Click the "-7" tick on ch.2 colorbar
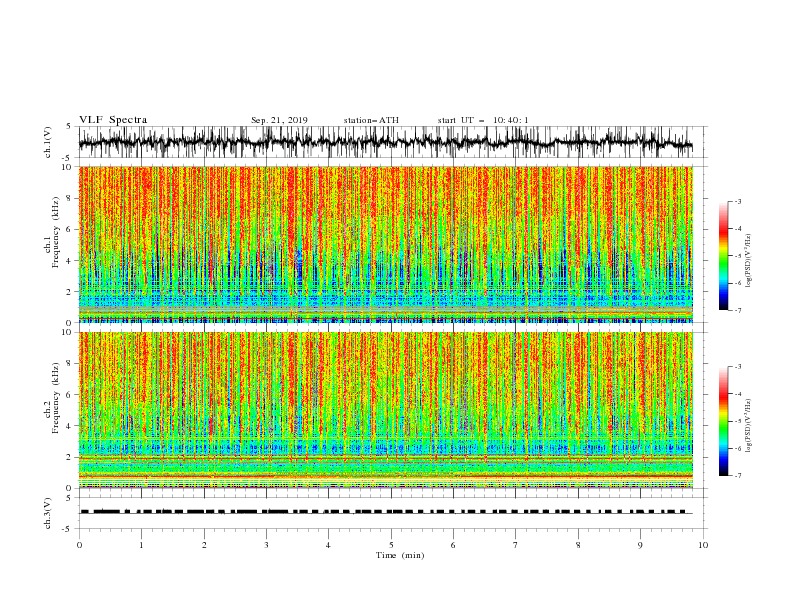 click(737, 476)
